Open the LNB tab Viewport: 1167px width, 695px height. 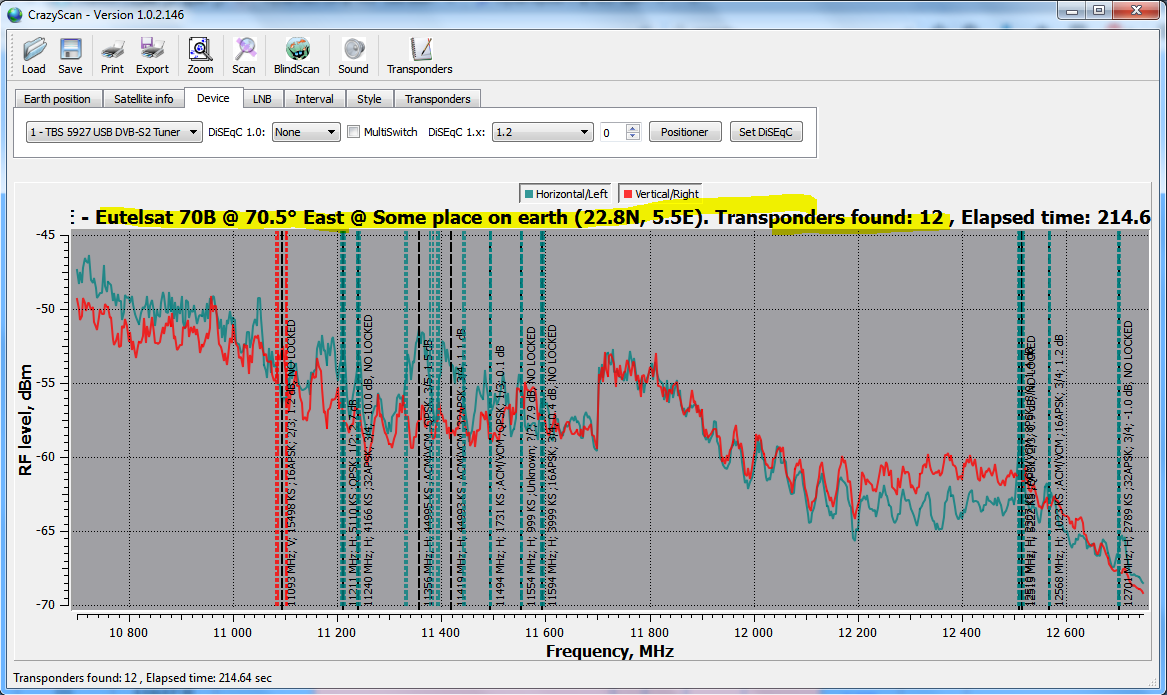pos(262,99)
